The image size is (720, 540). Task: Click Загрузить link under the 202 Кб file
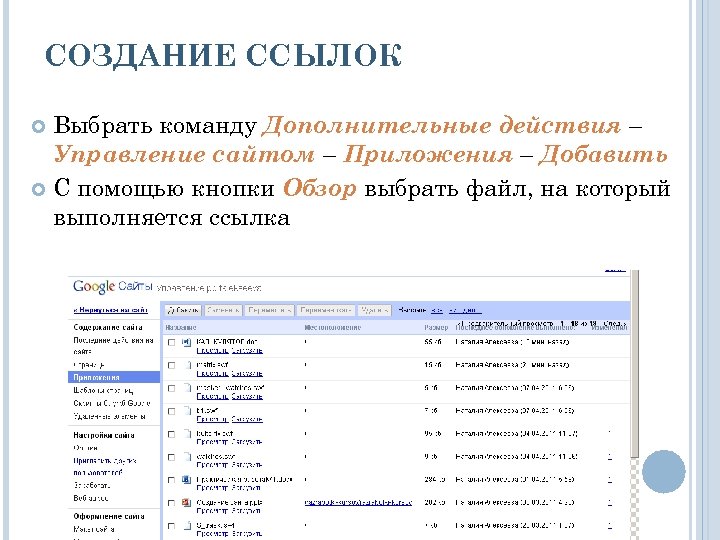(247, 511)
